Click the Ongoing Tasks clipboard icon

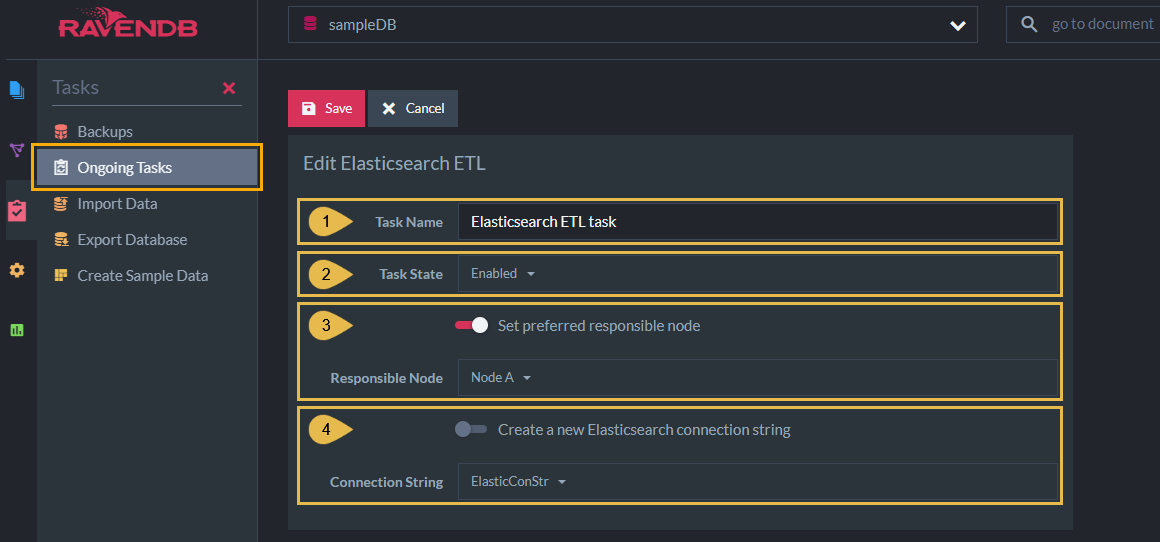pos(61,168)
